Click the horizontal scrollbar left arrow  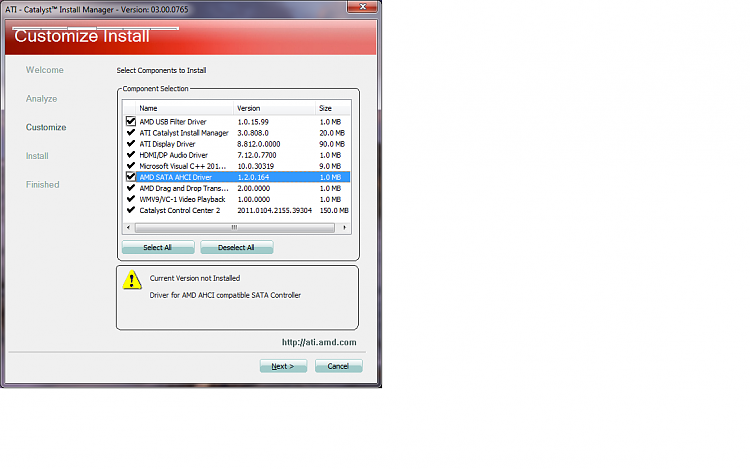(128, 228)
